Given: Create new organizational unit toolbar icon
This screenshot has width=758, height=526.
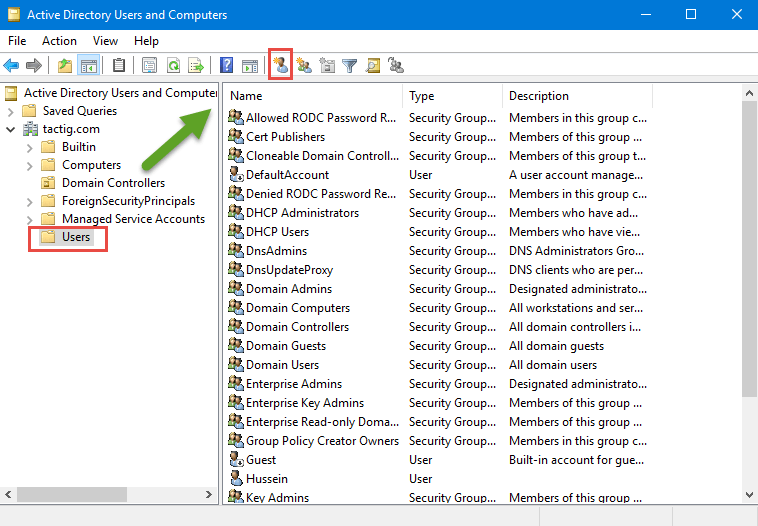Looking at the screenshot, I should pyautogui.click(x=327, y=65).
